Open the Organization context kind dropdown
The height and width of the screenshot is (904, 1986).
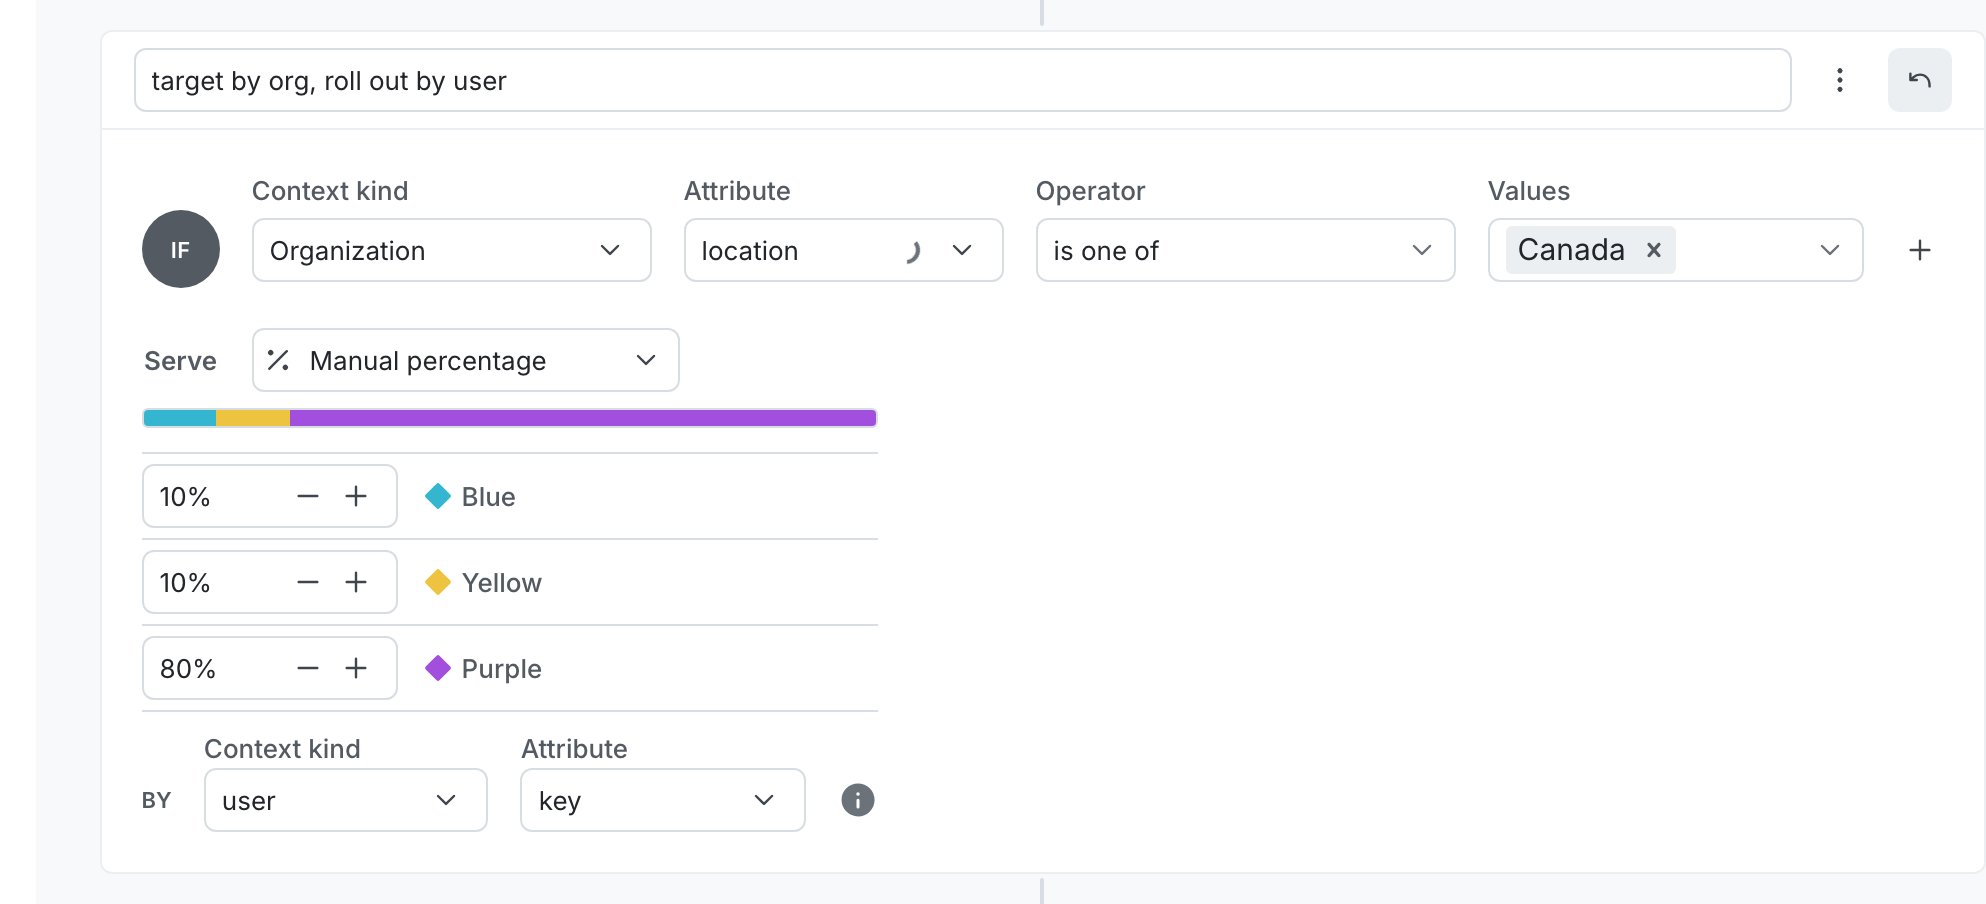pos(451,250)
